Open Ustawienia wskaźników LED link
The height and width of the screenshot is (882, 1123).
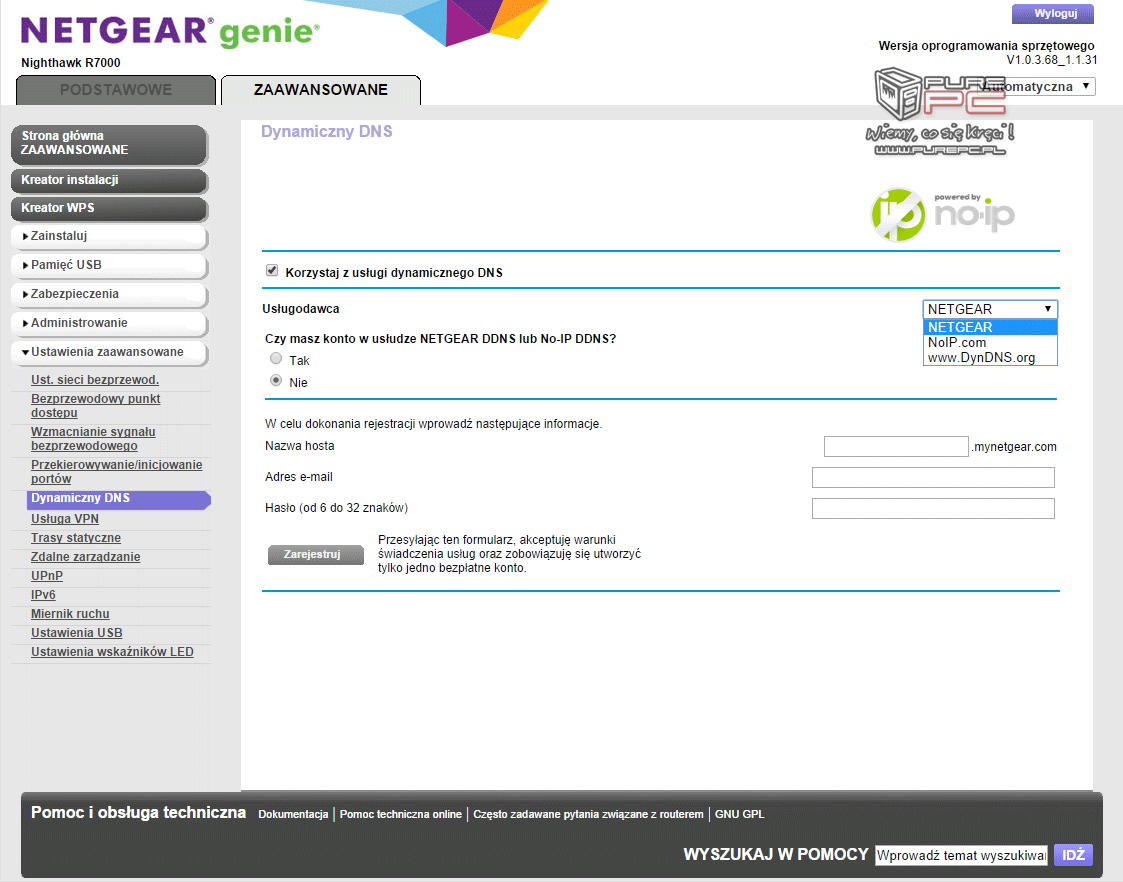112,652
